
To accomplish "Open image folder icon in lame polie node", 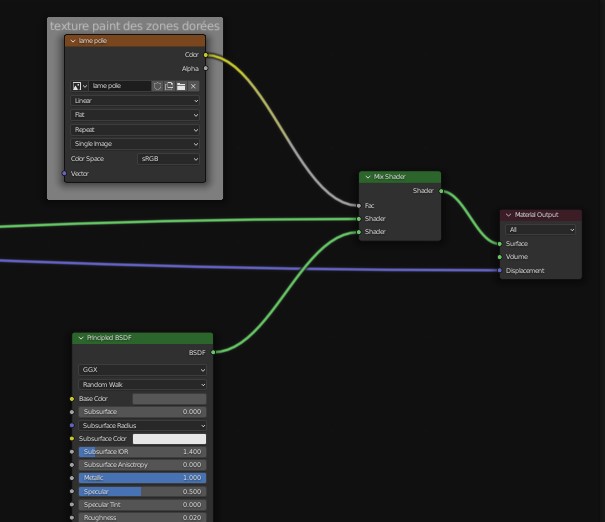I will pos(181,86).
